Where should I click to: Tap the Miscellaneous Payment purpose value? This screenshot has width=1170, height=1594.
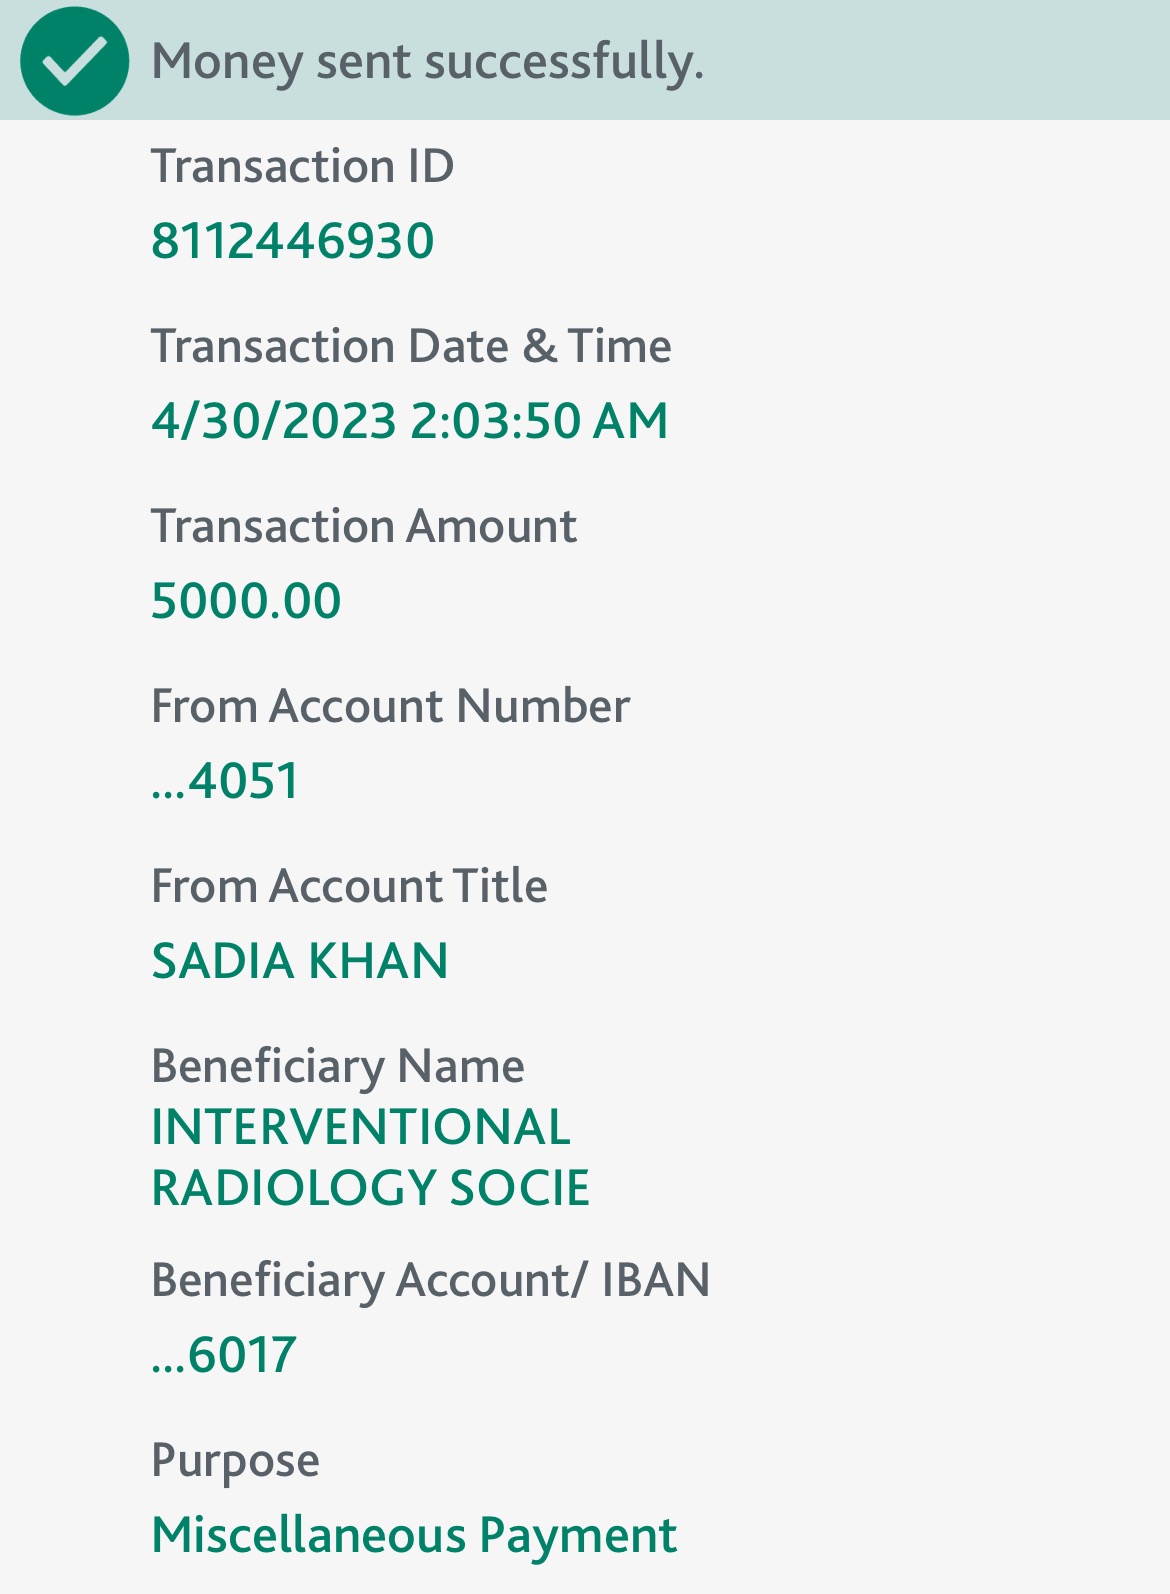[414, 1535]
